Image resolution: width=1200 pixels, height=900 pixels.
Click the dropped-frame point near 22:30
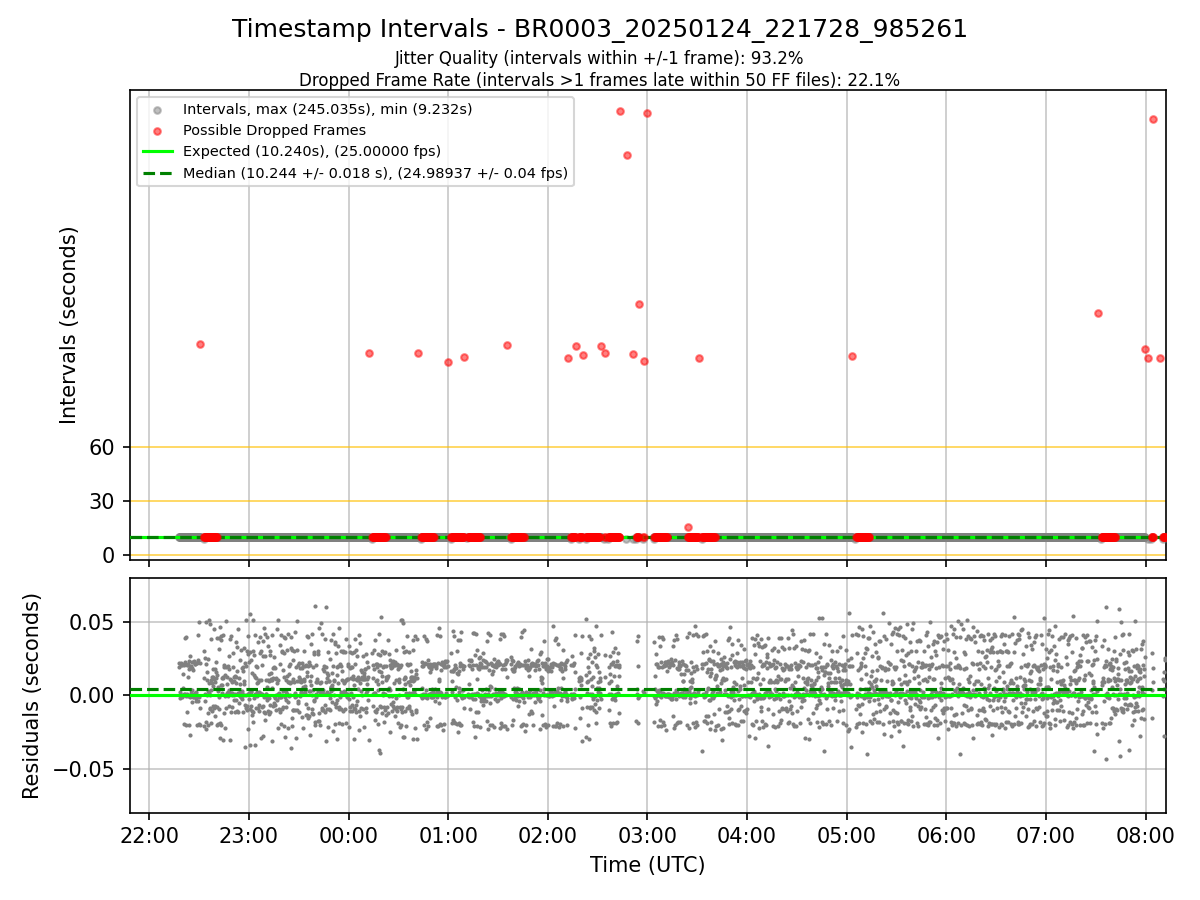tap(200, 344)
